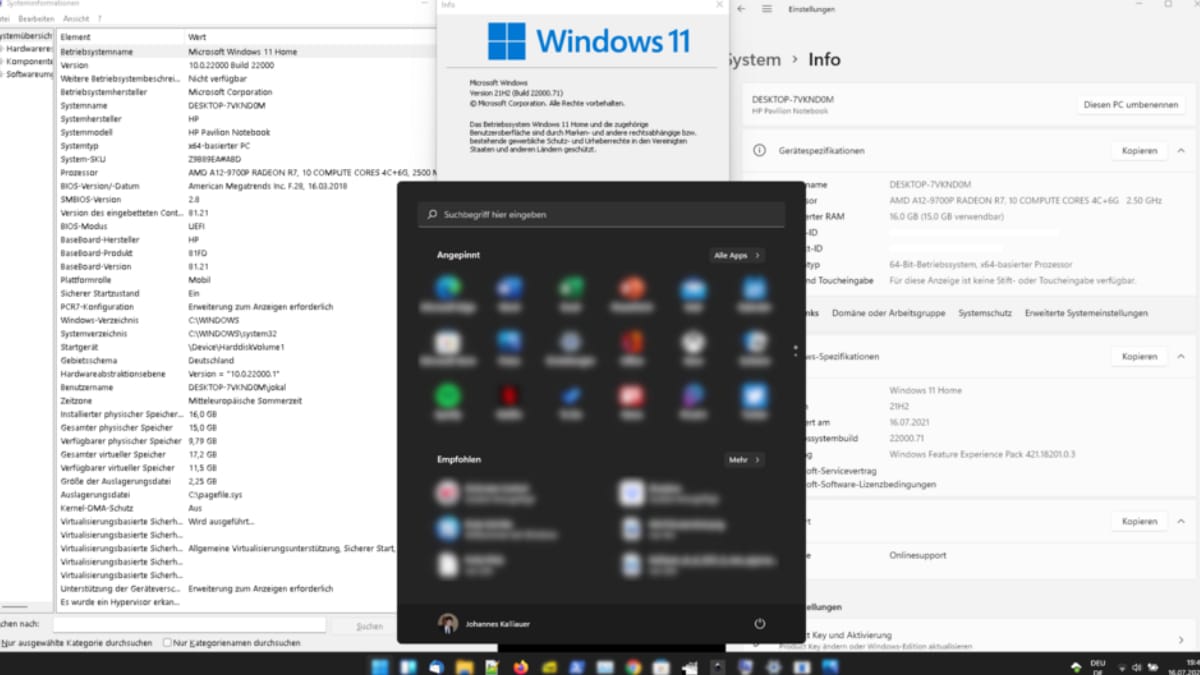Screen dimensions: 1200x675
Task: Click 'Diesen PC umbenennen' button
Action: point(1131,105)
